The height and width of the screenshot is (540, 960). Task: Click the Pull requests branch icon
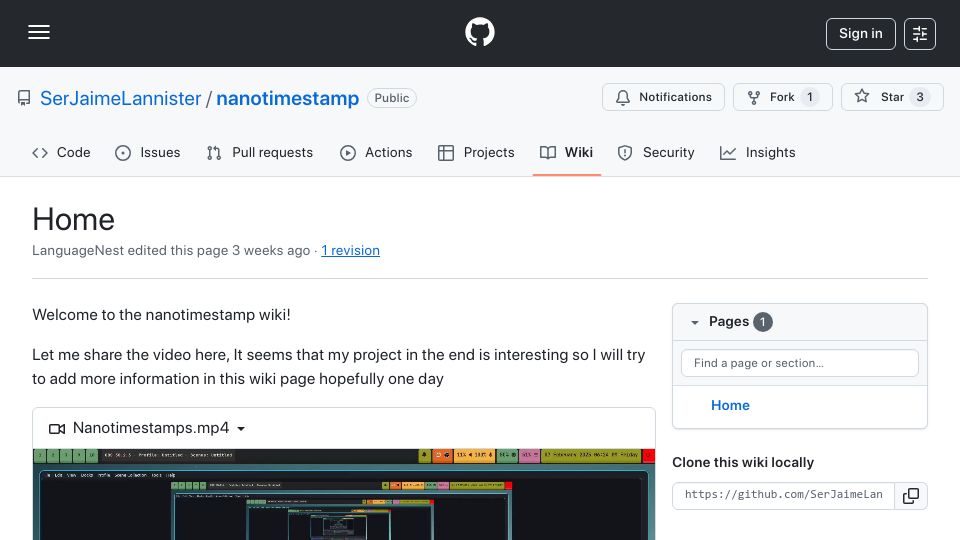214,153
